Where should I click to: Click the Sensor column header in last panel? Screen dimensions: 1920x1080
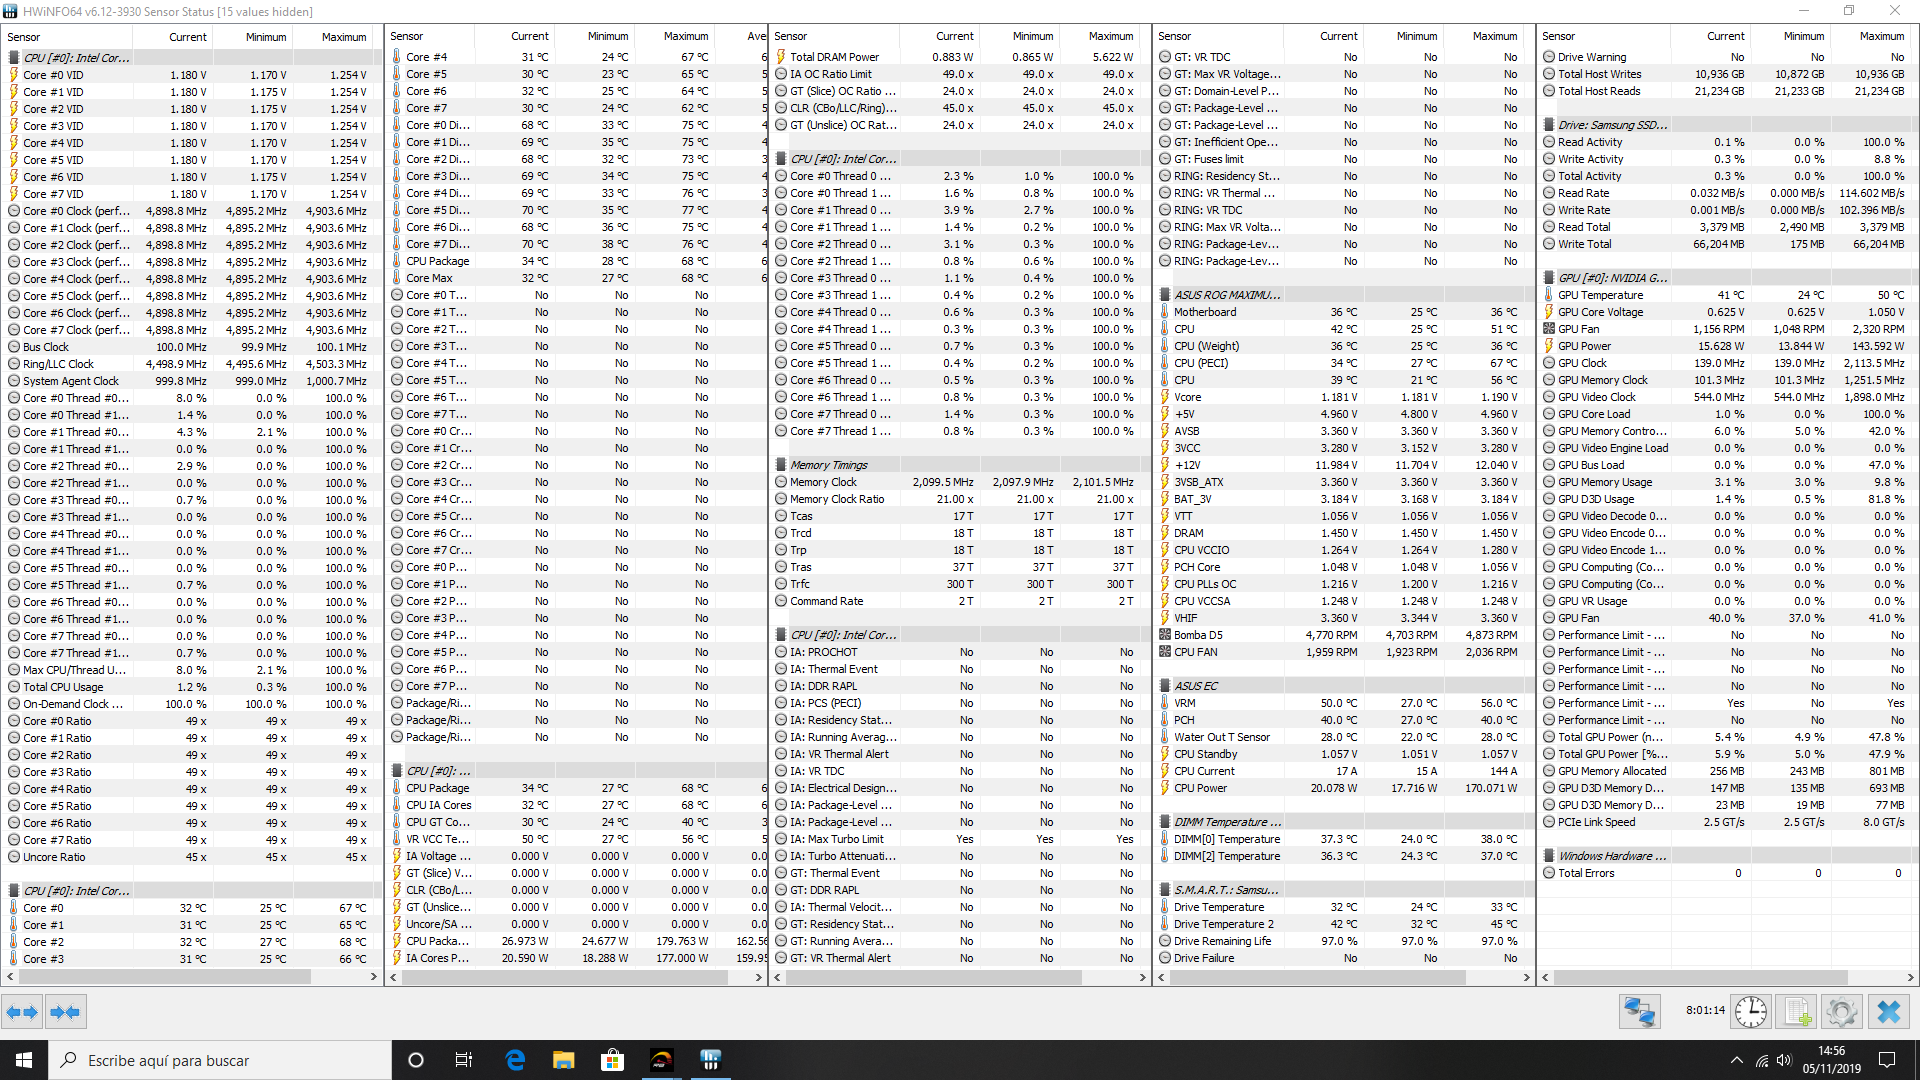pos(1558,36)
